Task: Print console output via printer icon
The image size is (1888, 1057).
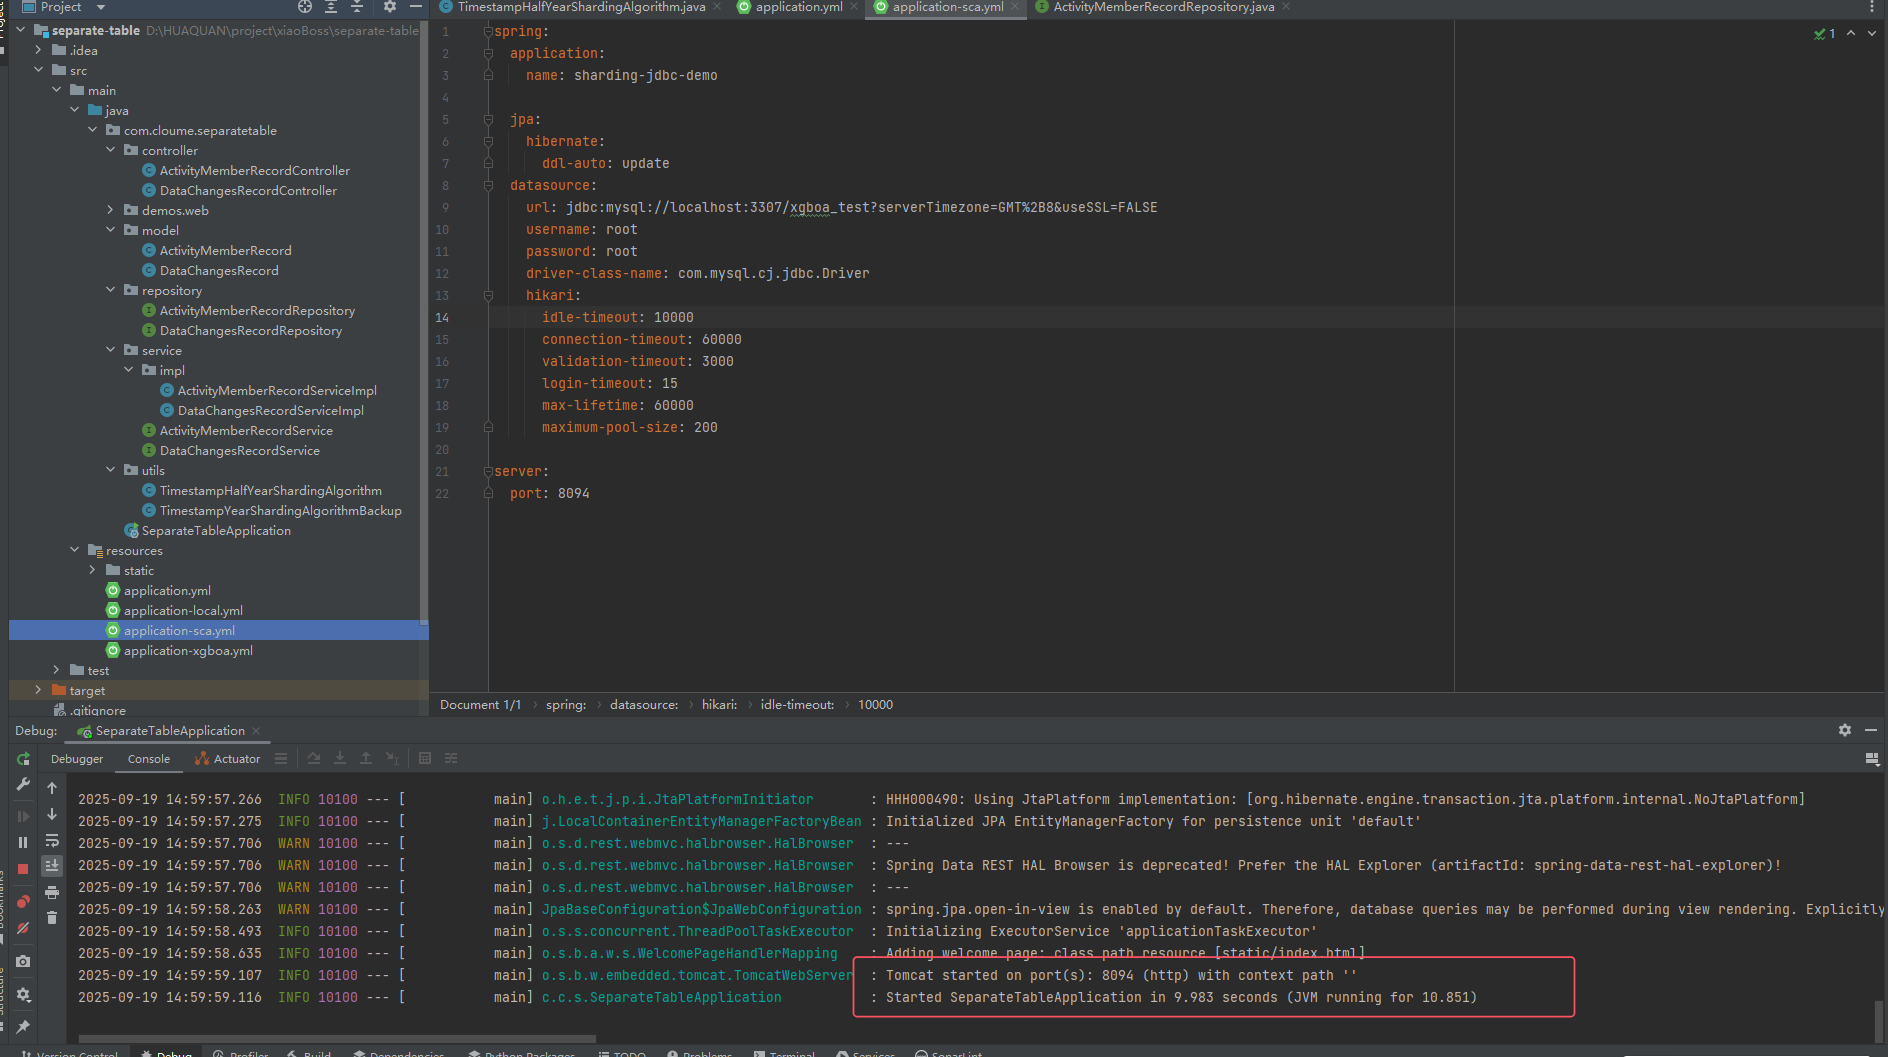Action: 52,892
